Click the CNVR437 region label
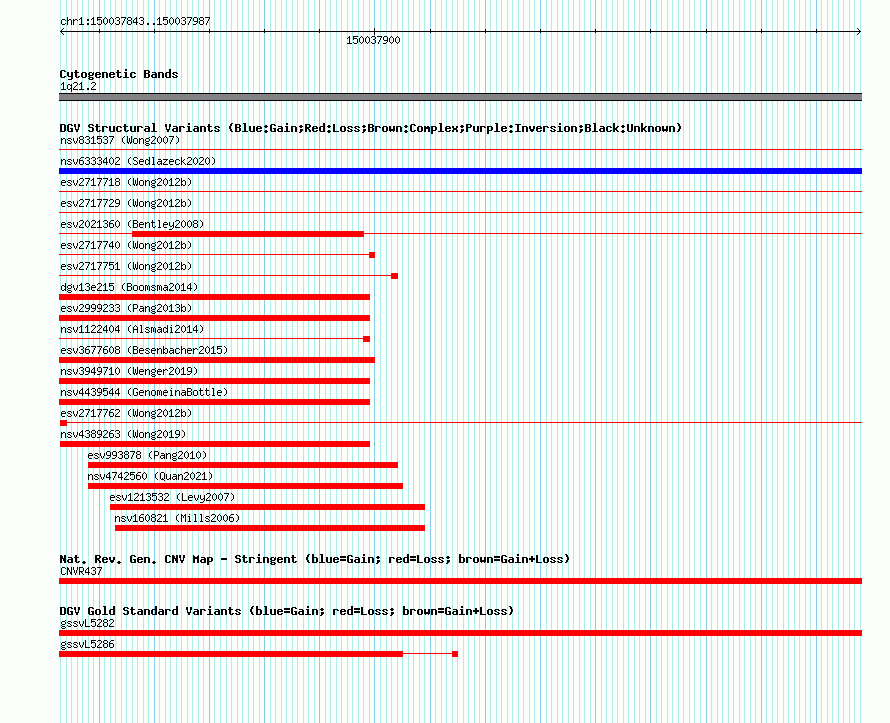The height and width of the screenshot is (723, 890). point(81,571)
